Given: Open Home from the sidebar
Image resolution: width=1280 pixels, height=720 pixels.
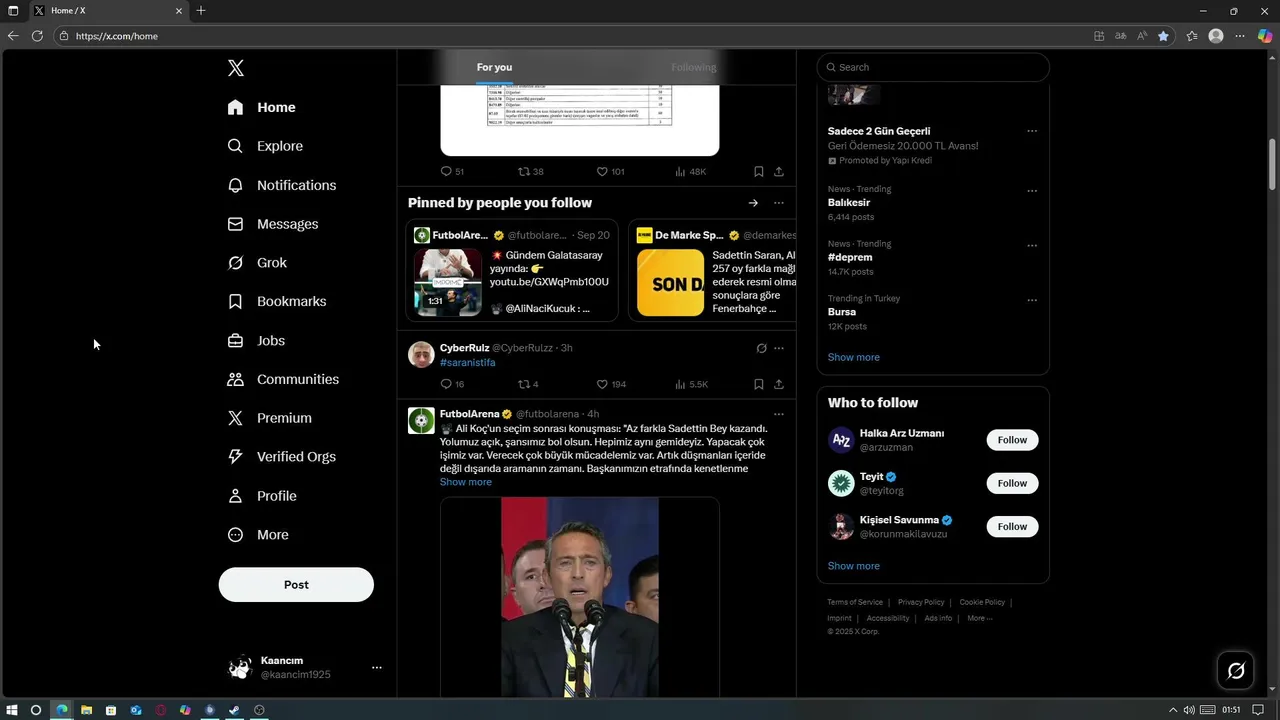Looking at the screenshot, I should (x=262, y=107).
